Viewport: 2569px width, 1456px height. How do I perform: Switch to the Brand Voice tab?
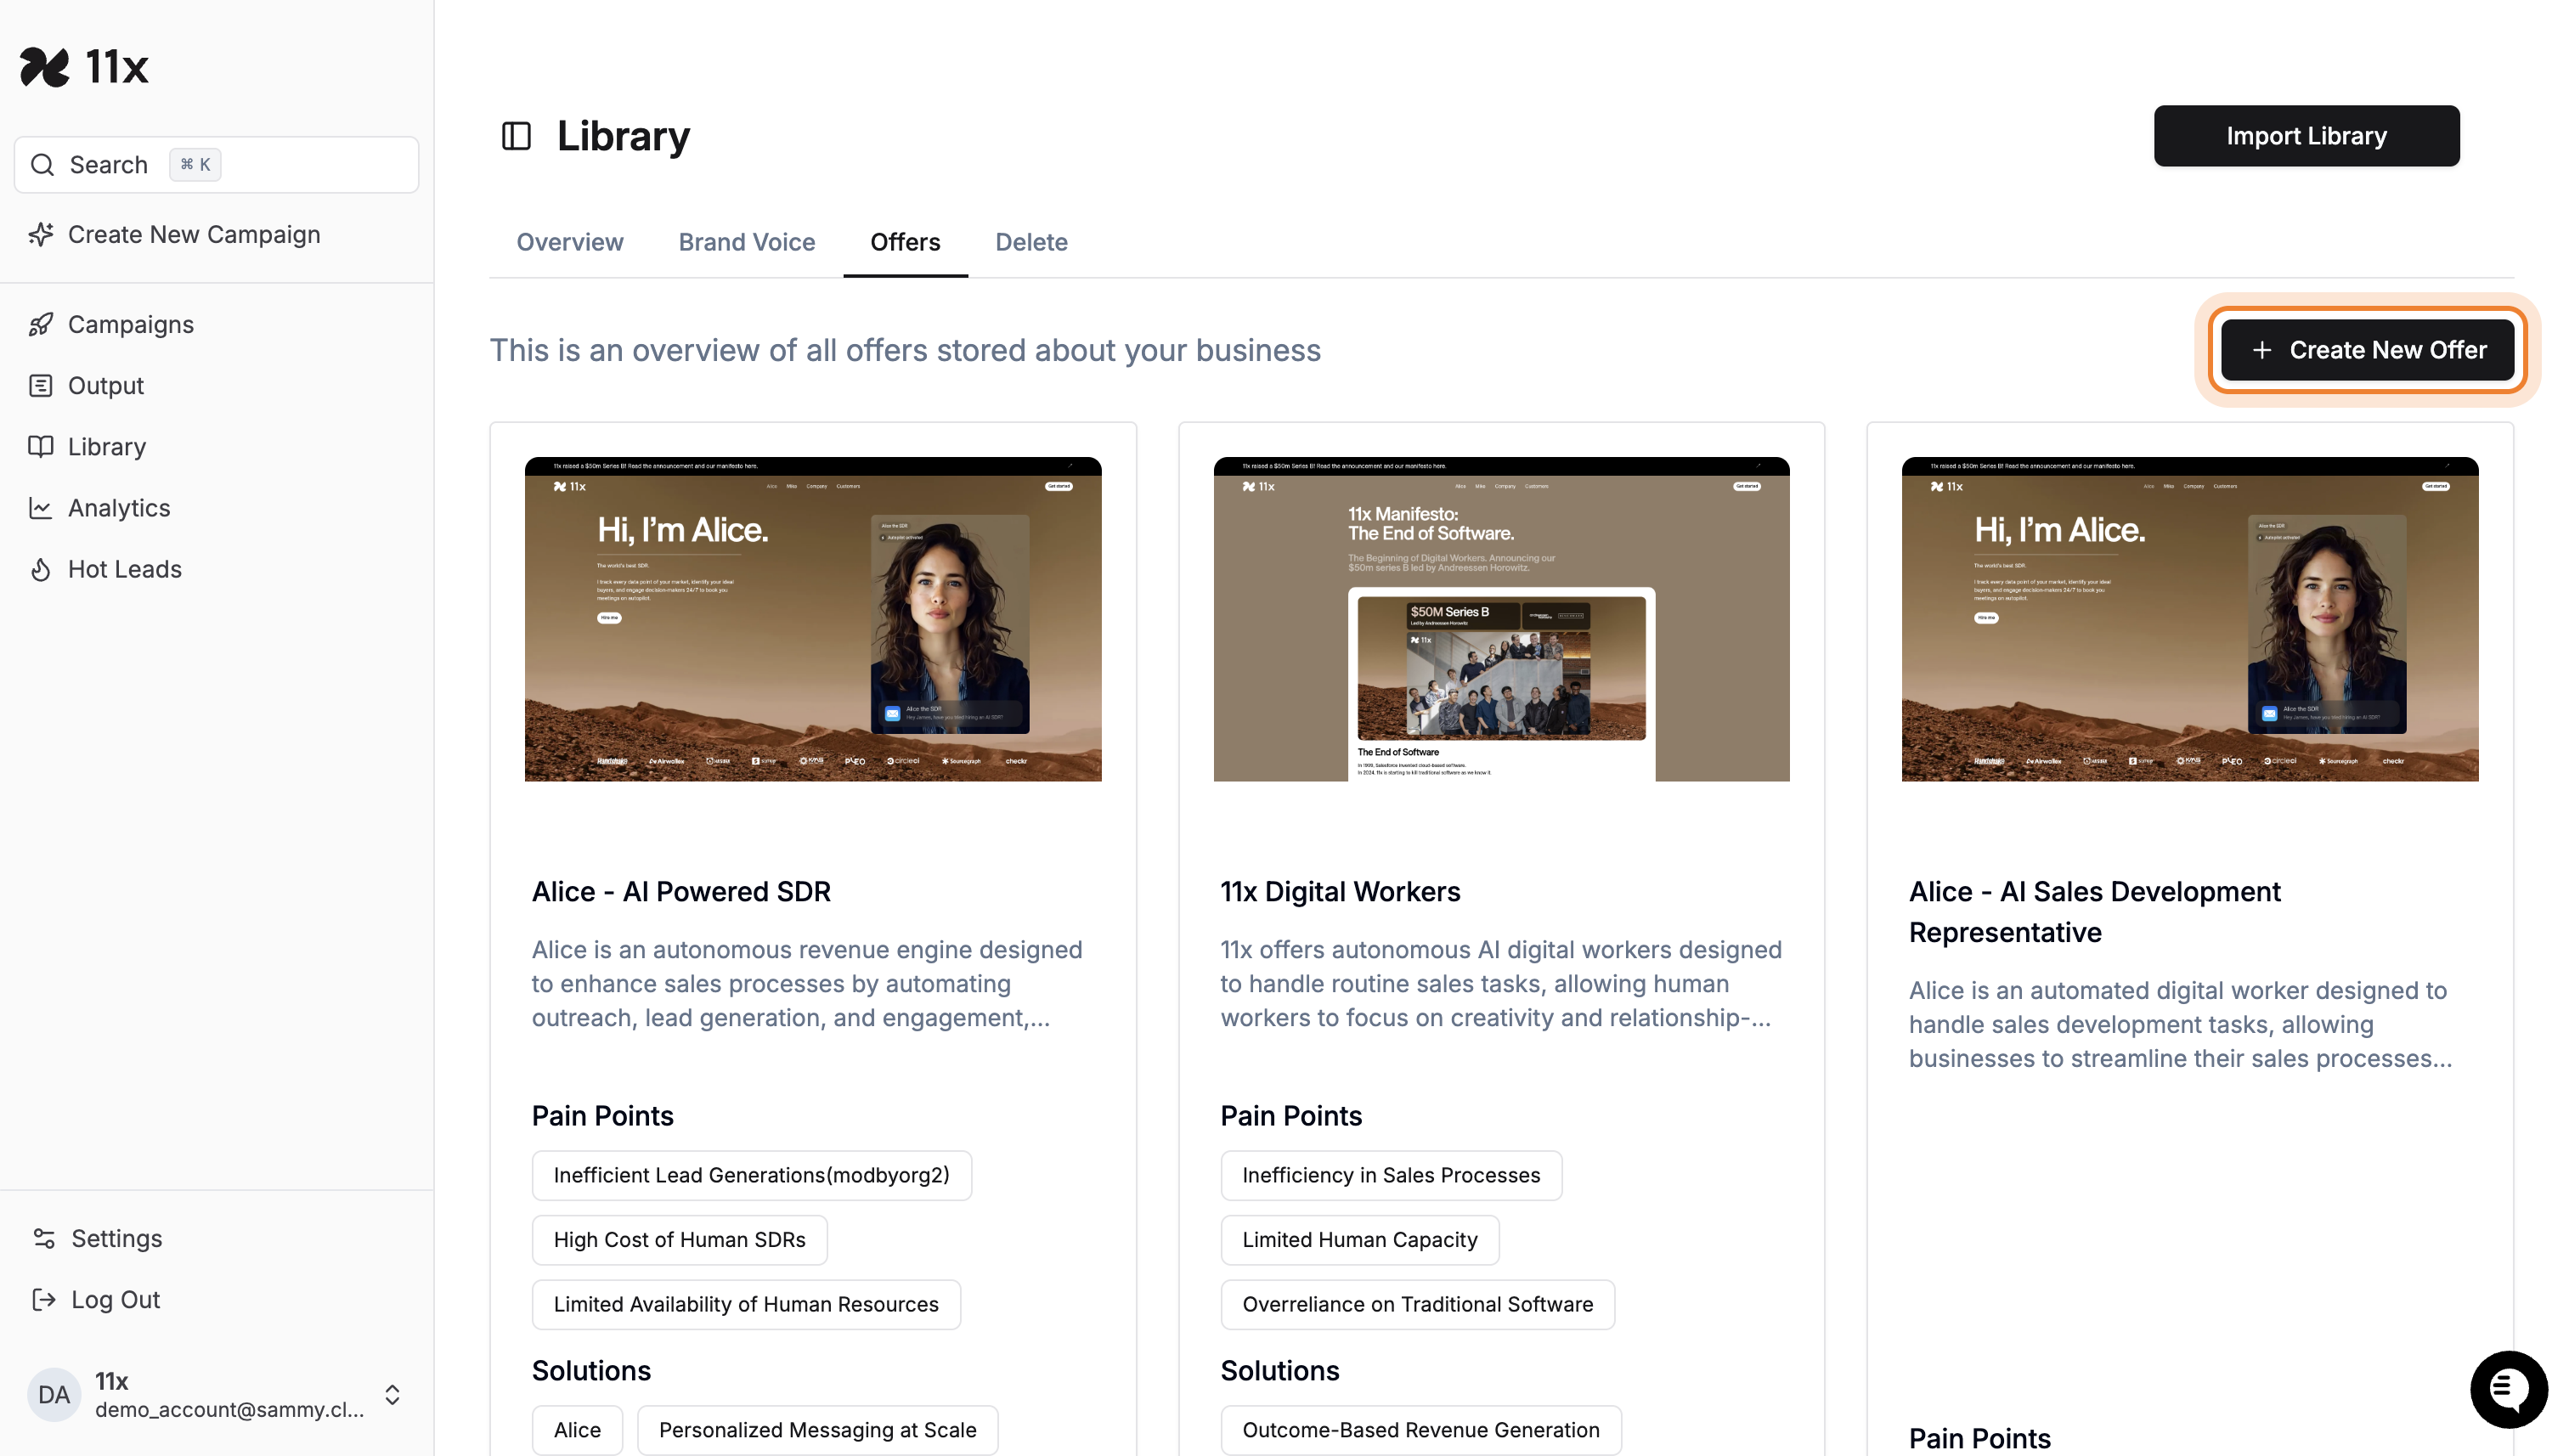(747, 242)
